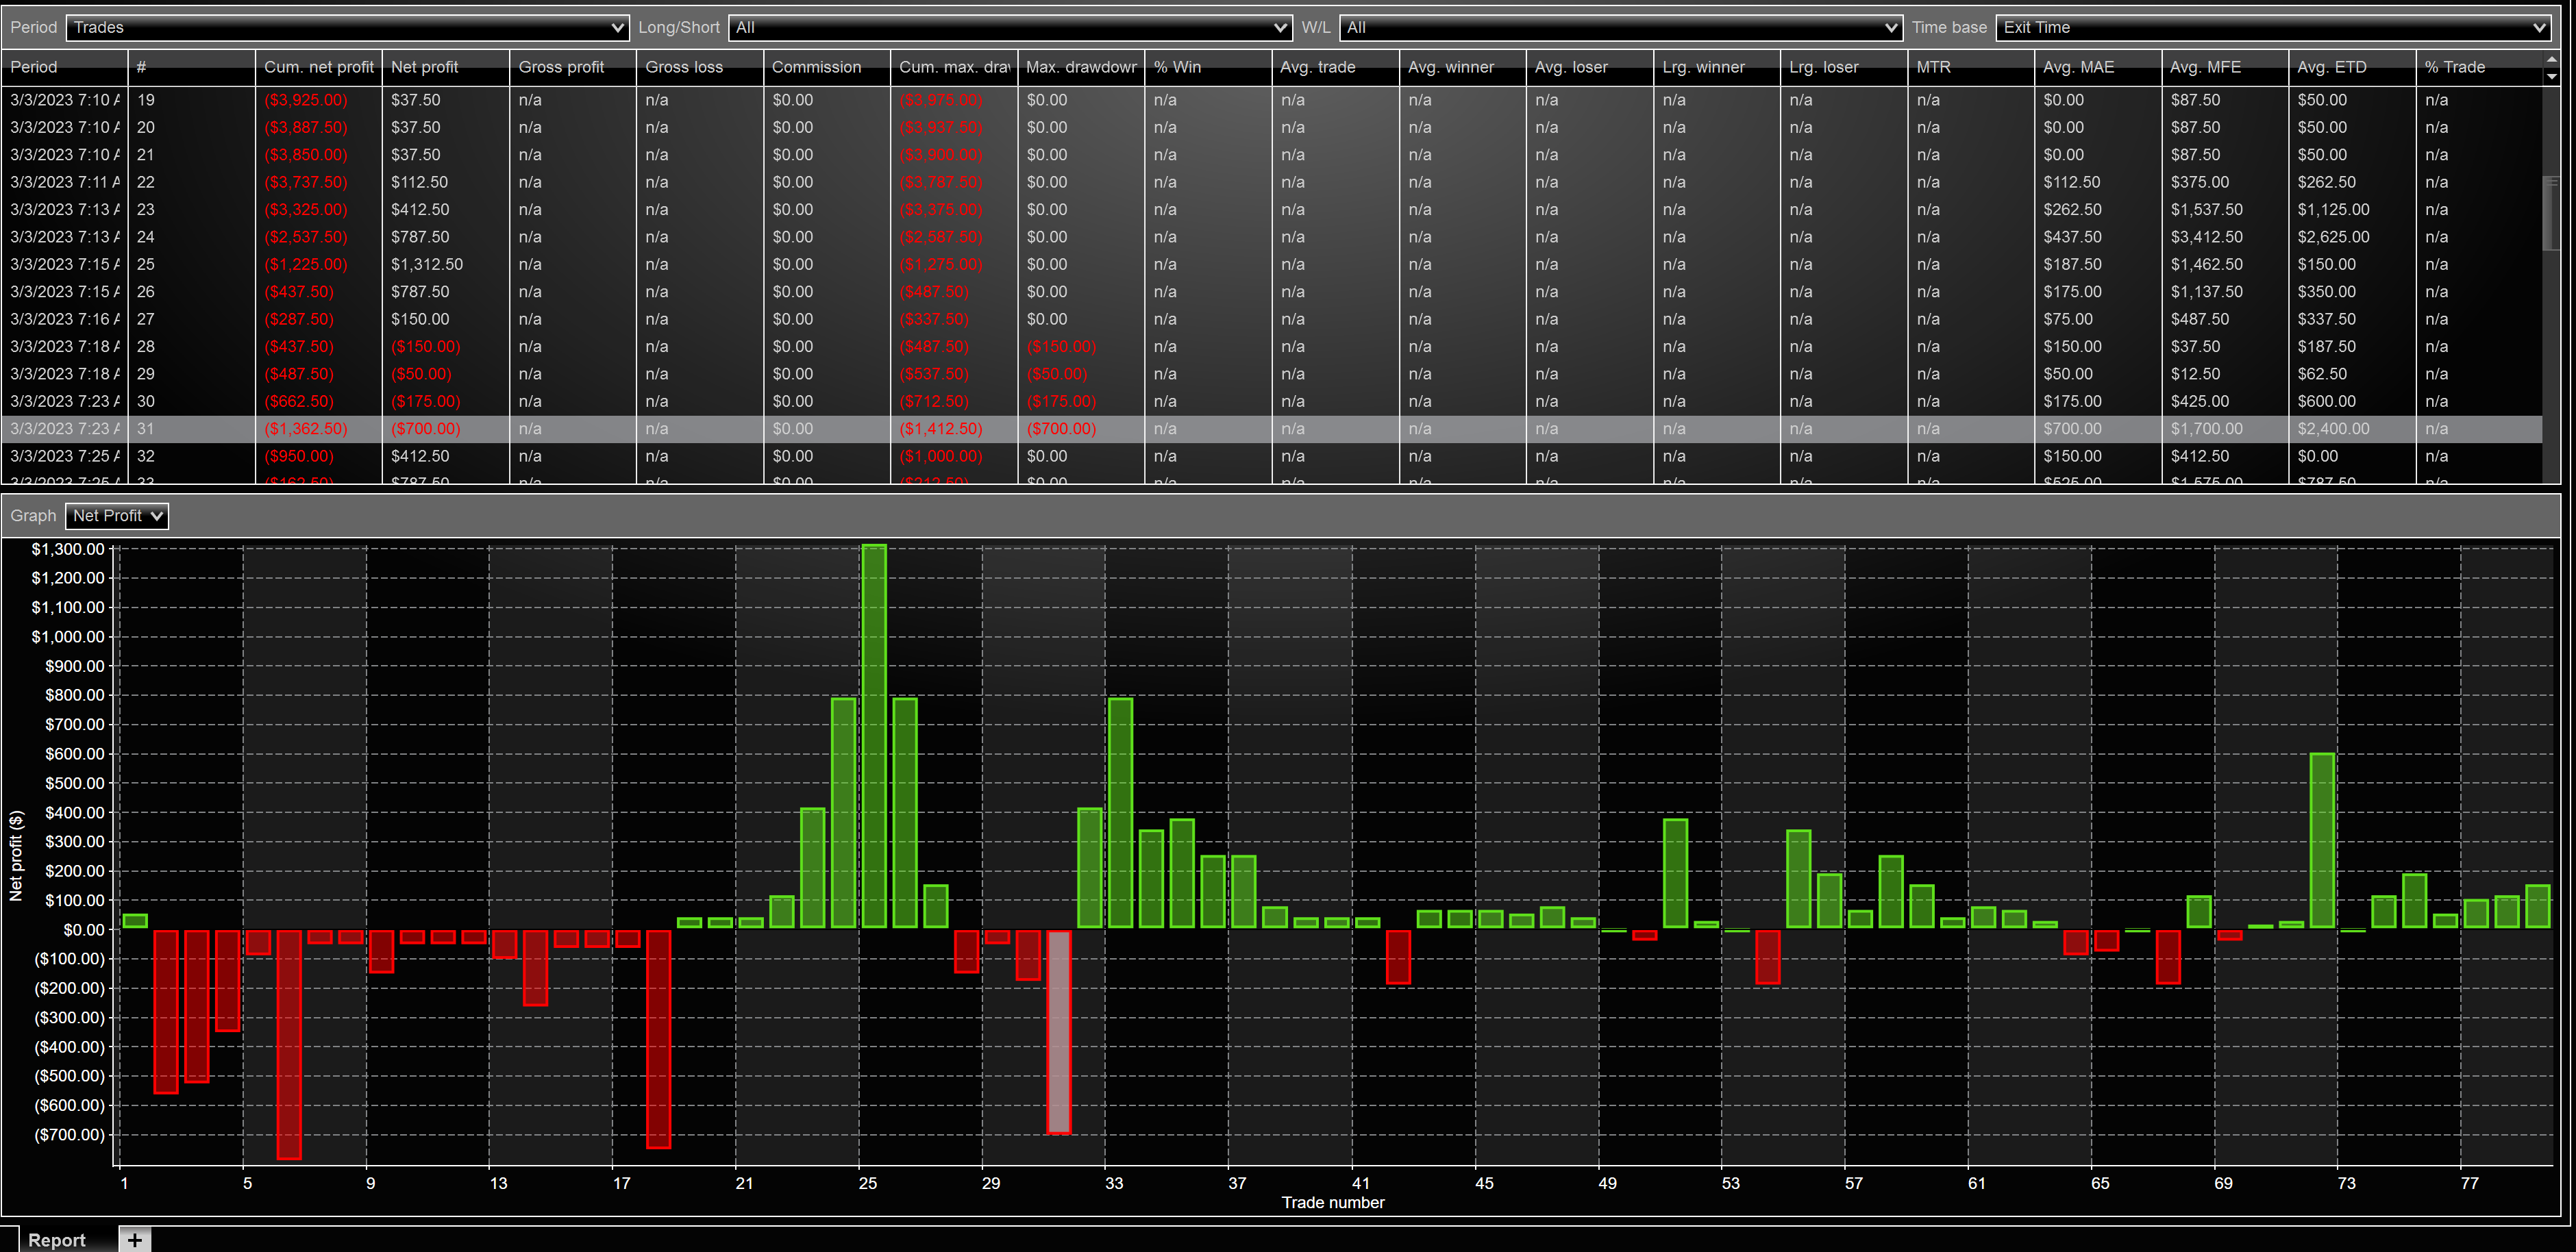The height and width of the screenshot is (1252, 2576).
Task: Click the Lrg. winner column header
Action: 1716,67
